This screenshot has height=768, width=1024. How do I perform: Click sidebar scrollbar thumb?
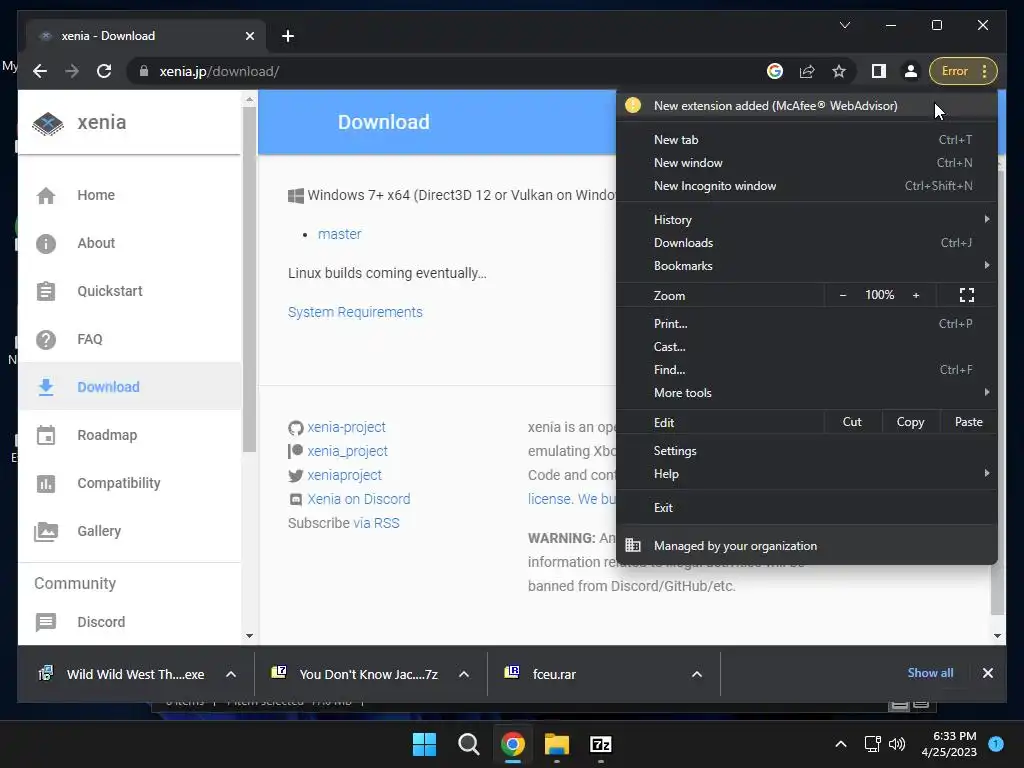pyautogui.click(x=249, y=280)
